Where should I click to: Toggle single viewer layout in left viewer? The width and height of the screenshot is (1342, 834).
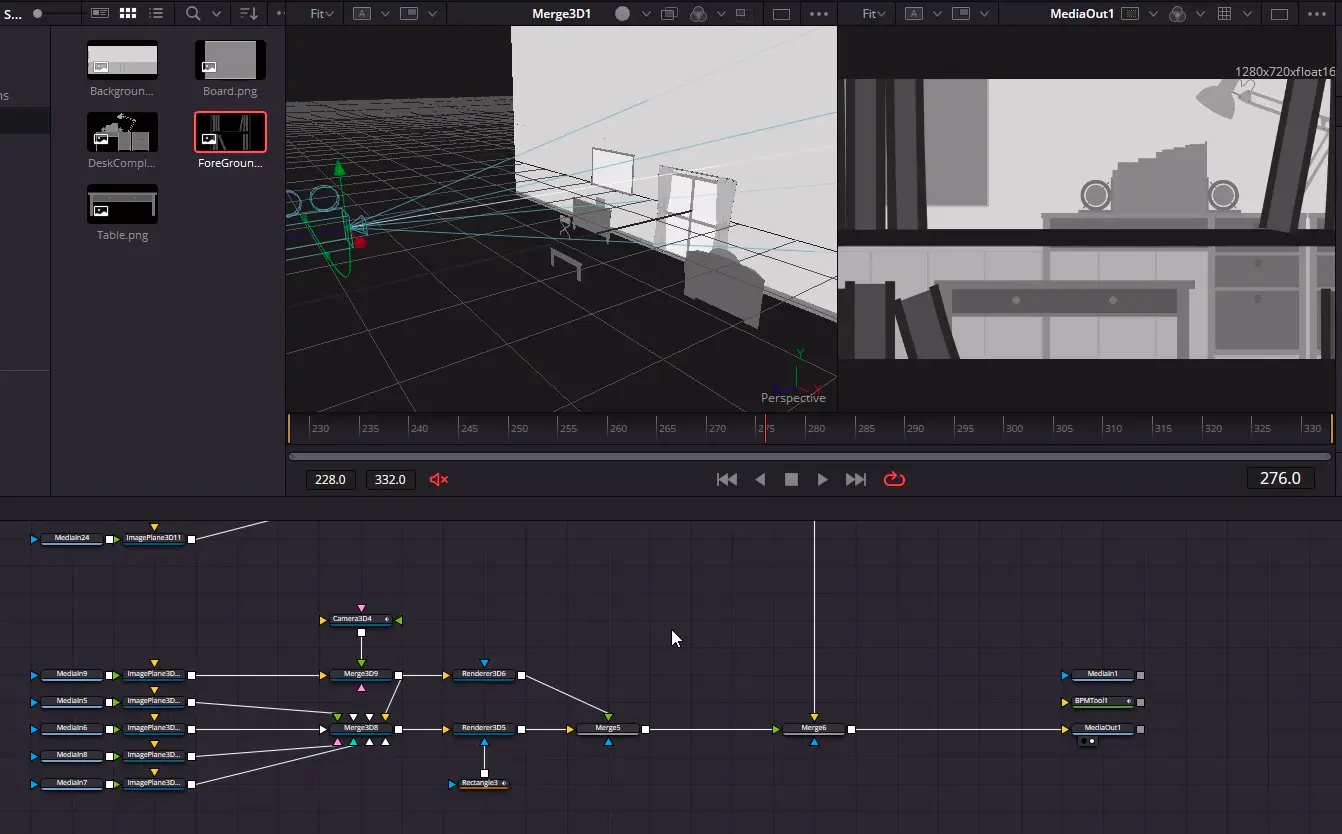click(782, 14)
